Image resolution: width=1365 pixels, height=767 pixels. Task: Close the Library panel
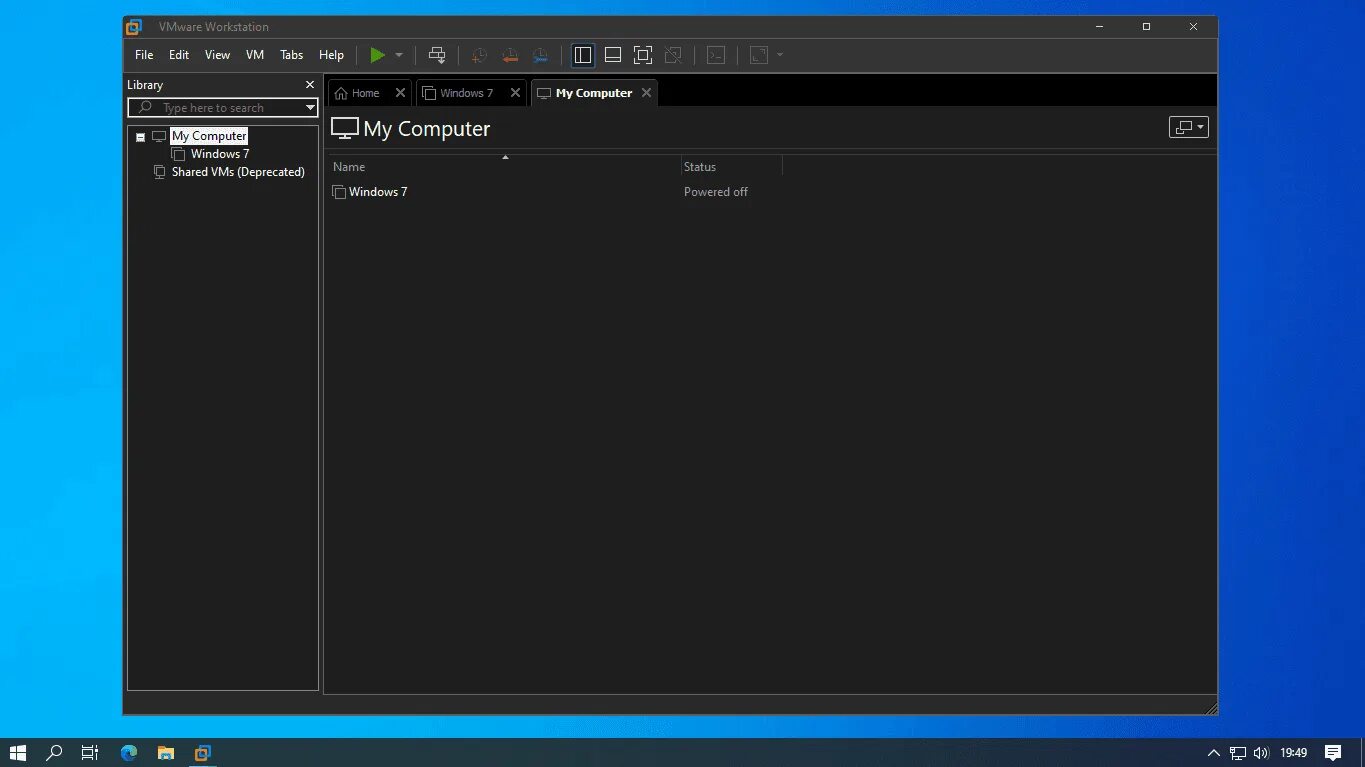(310, 85)
